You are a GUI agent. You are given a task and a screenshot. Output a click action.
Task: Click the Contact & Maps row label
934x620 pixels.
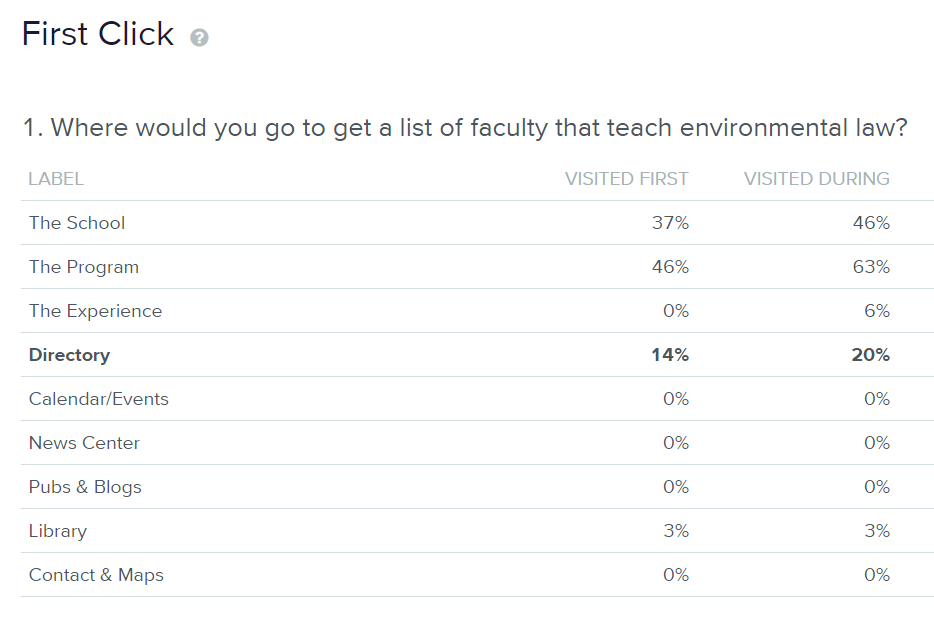(96, 575)
